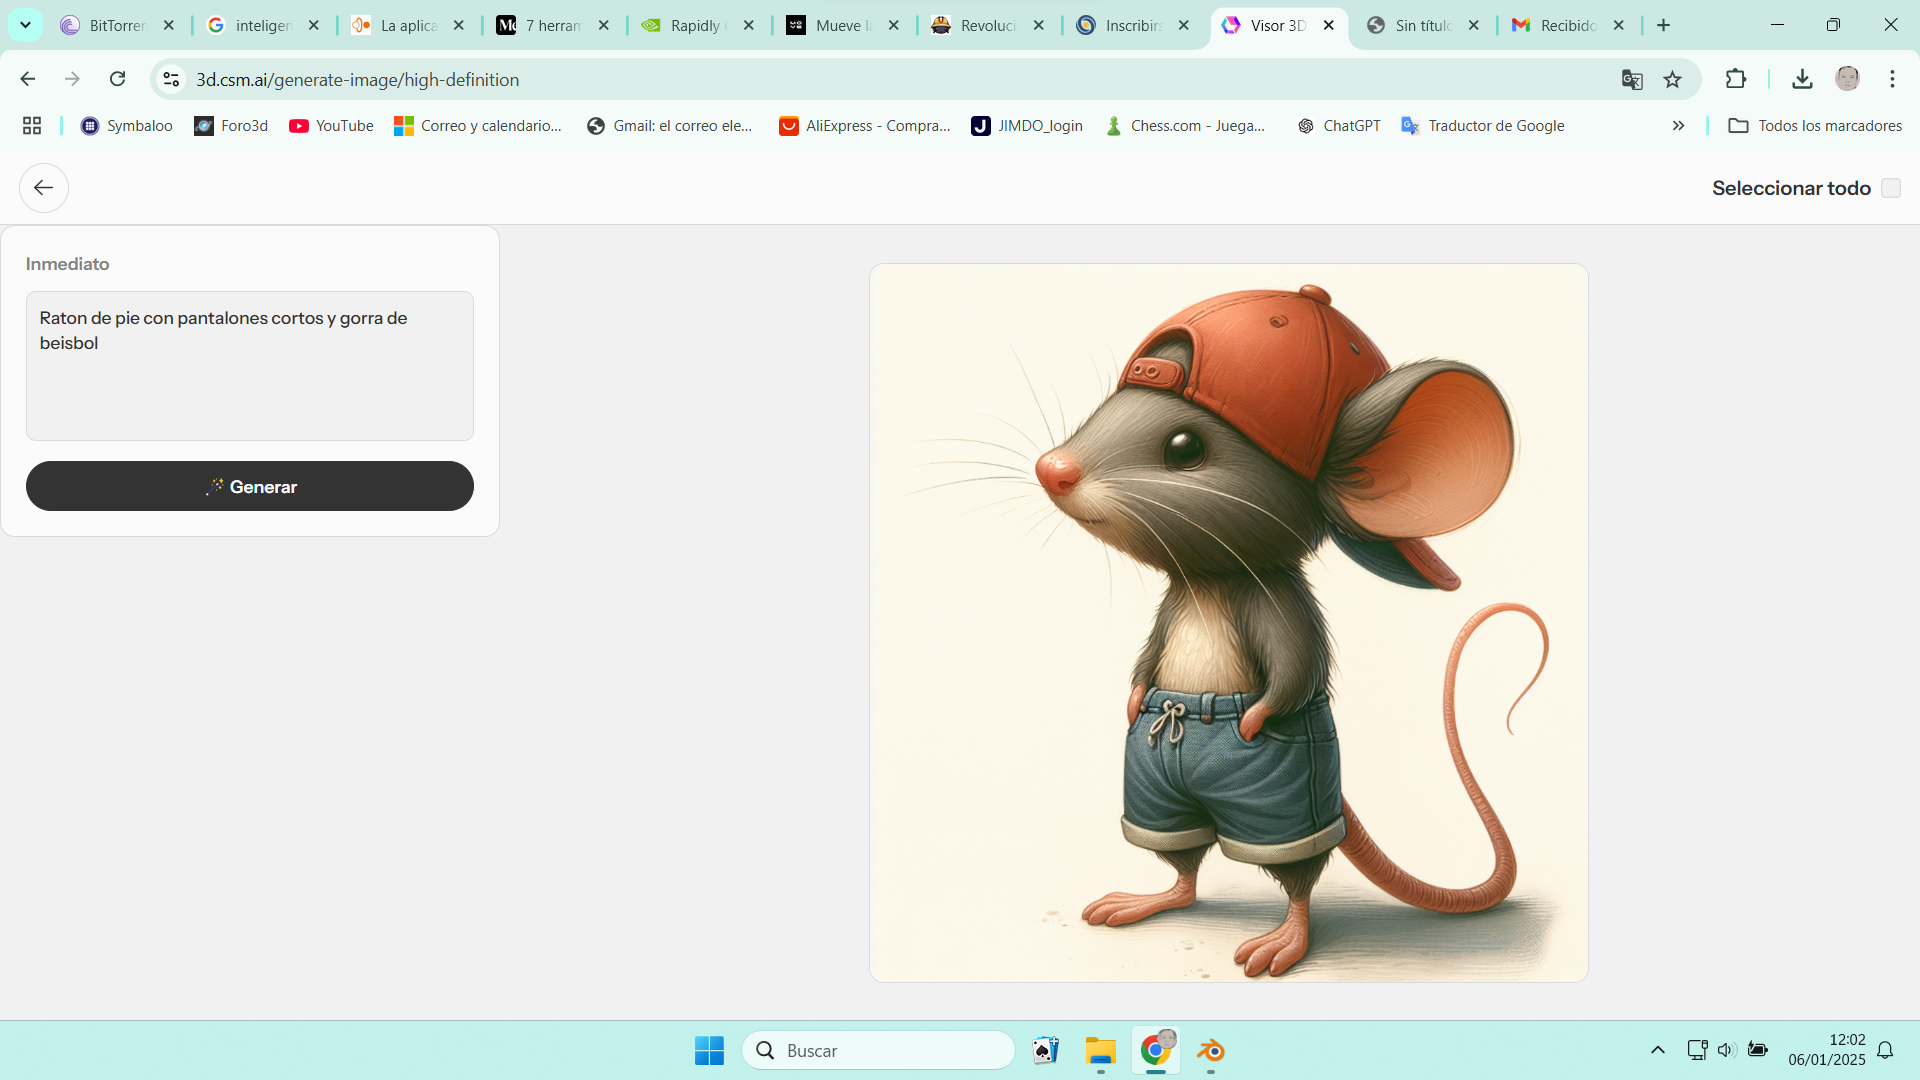Open the browser extensions puzzle icon
Screen dimensions: 1920x1080
pyautogui.click(x=1736, y=80)
